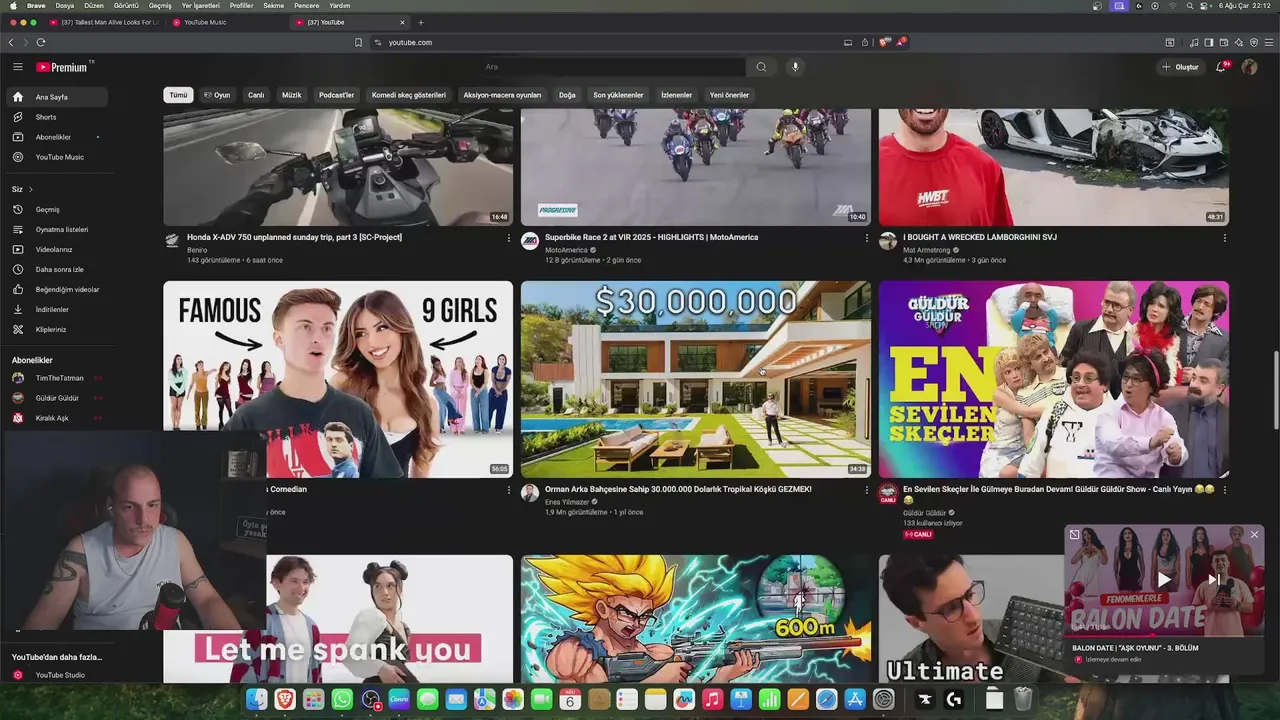Launch WhatsApp from the Dock
The height and width of the screenshot is (720, 1280).
pyautogui.click(x=342, y=700)
